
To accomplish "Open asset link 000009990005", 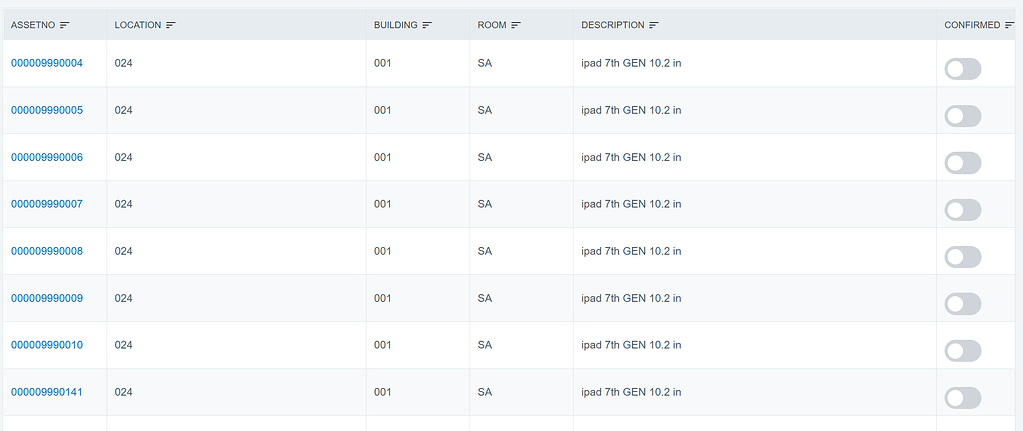I will 47,110.
